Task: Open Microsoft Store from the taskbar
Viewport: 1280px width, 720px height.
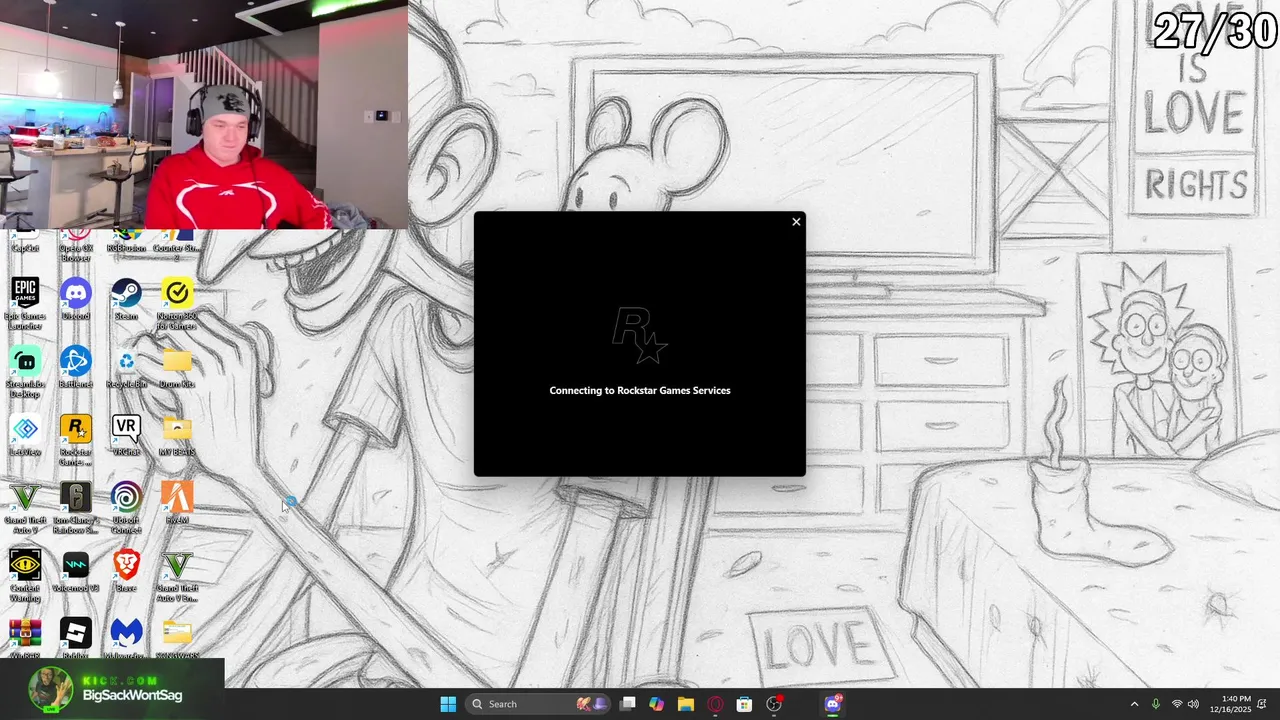Action: [744, 704]
